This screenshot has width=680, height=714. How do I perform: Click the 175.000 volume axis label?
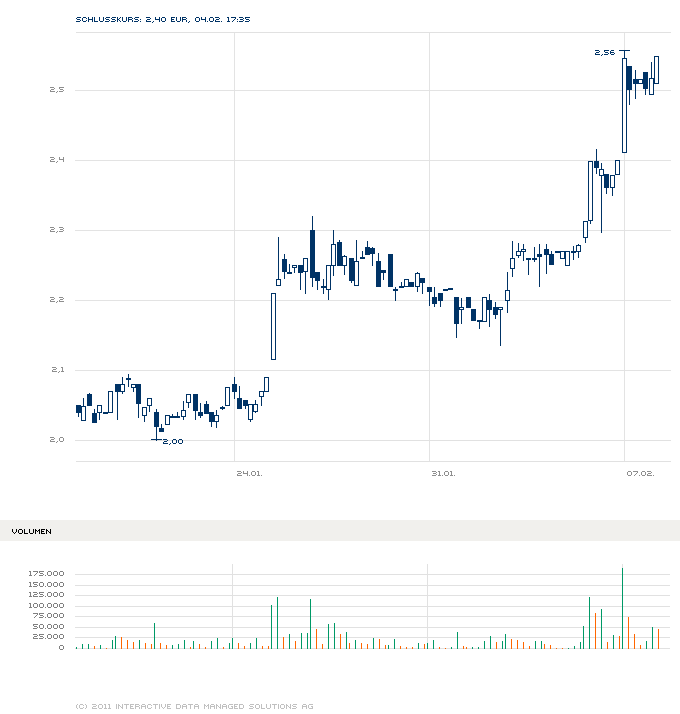(48, 575)
